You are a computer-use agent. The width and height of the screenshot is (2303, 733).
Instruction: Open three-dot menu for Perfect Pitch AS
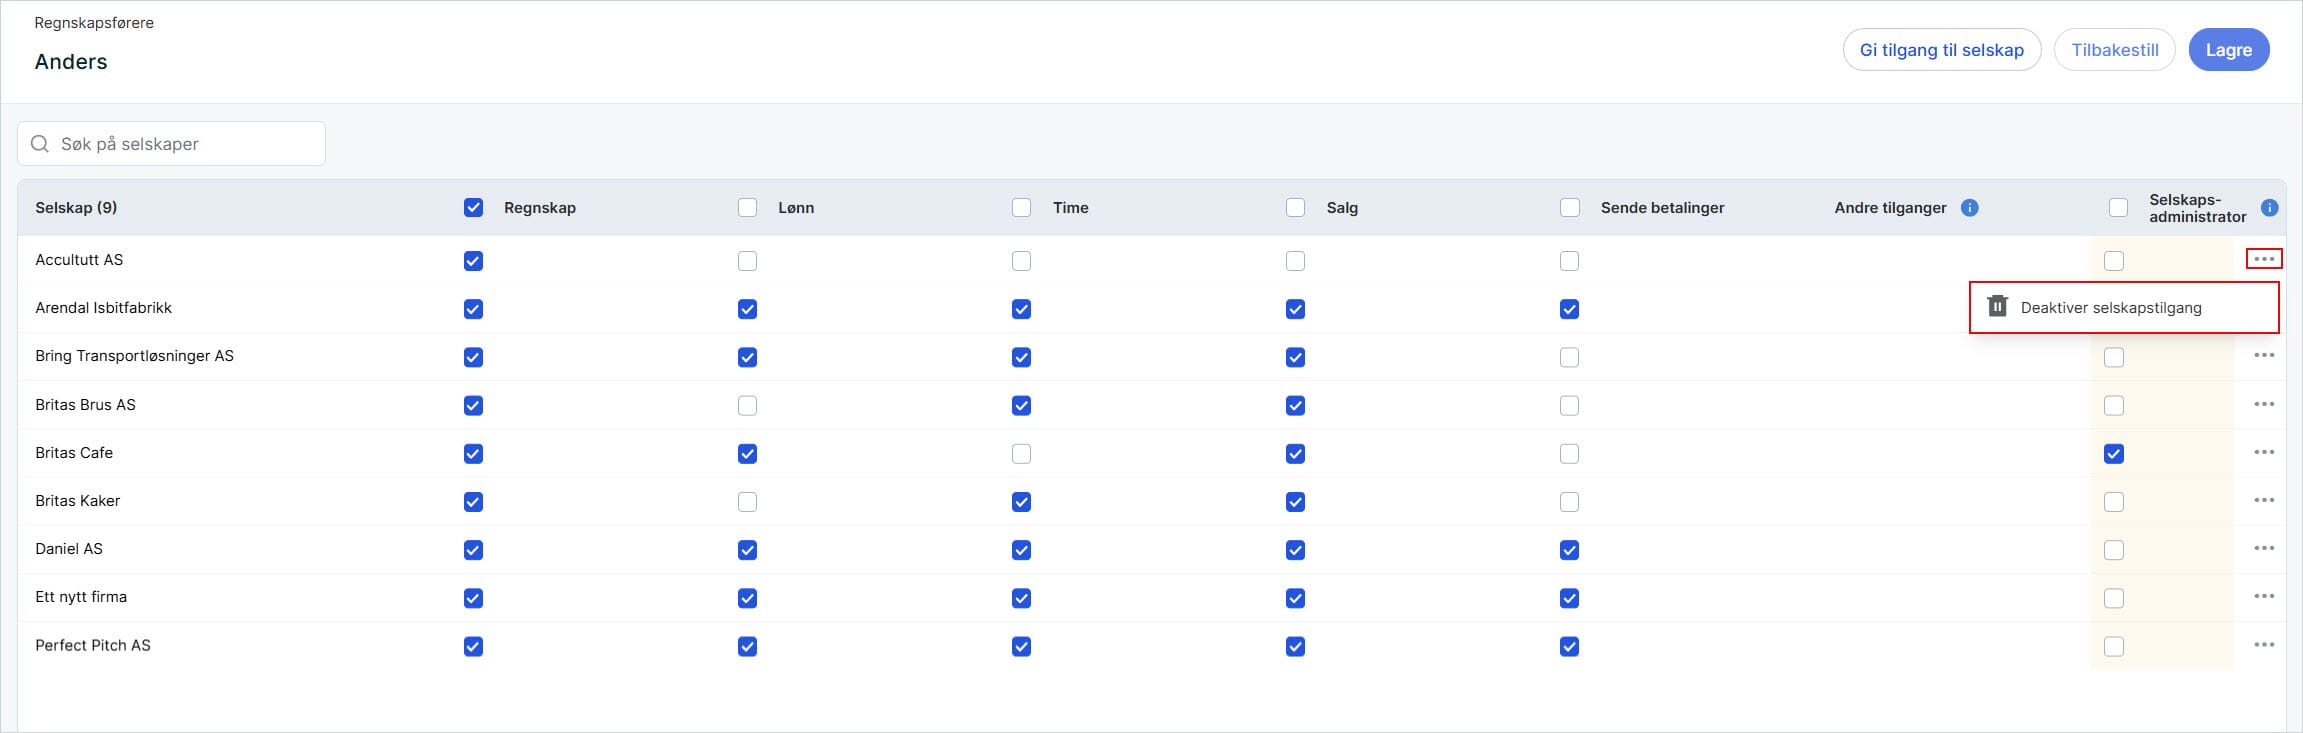(2264, 645)
